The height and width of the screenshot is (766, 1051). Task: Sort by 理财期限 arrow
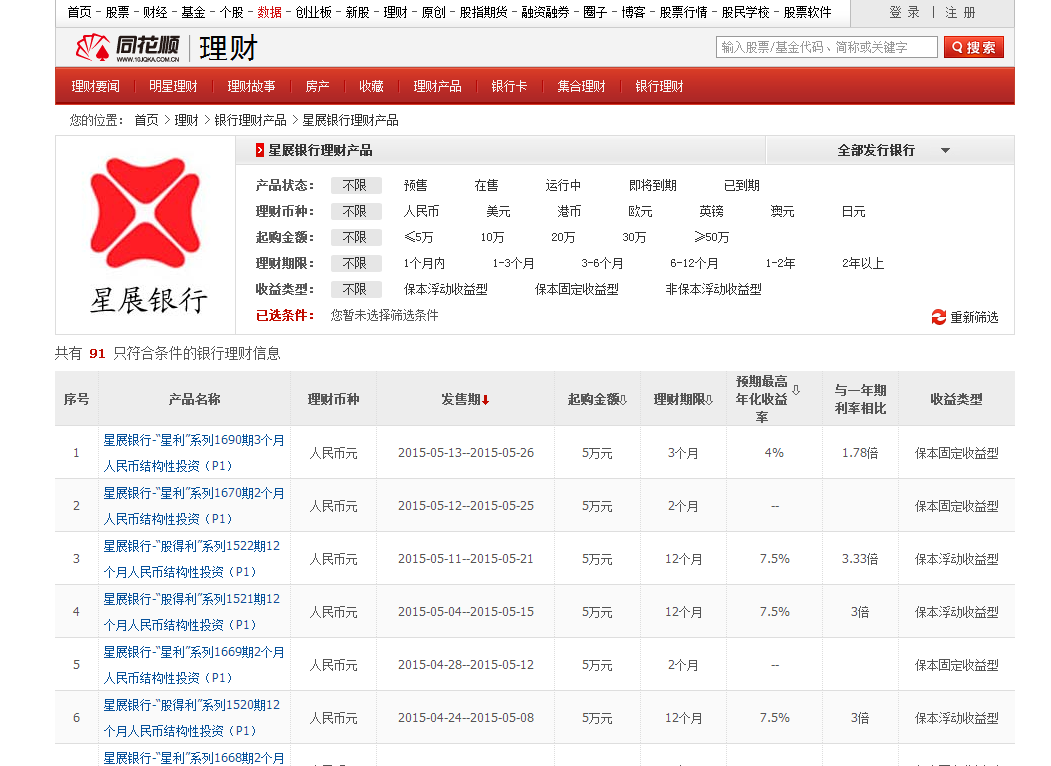click(709, 400)
